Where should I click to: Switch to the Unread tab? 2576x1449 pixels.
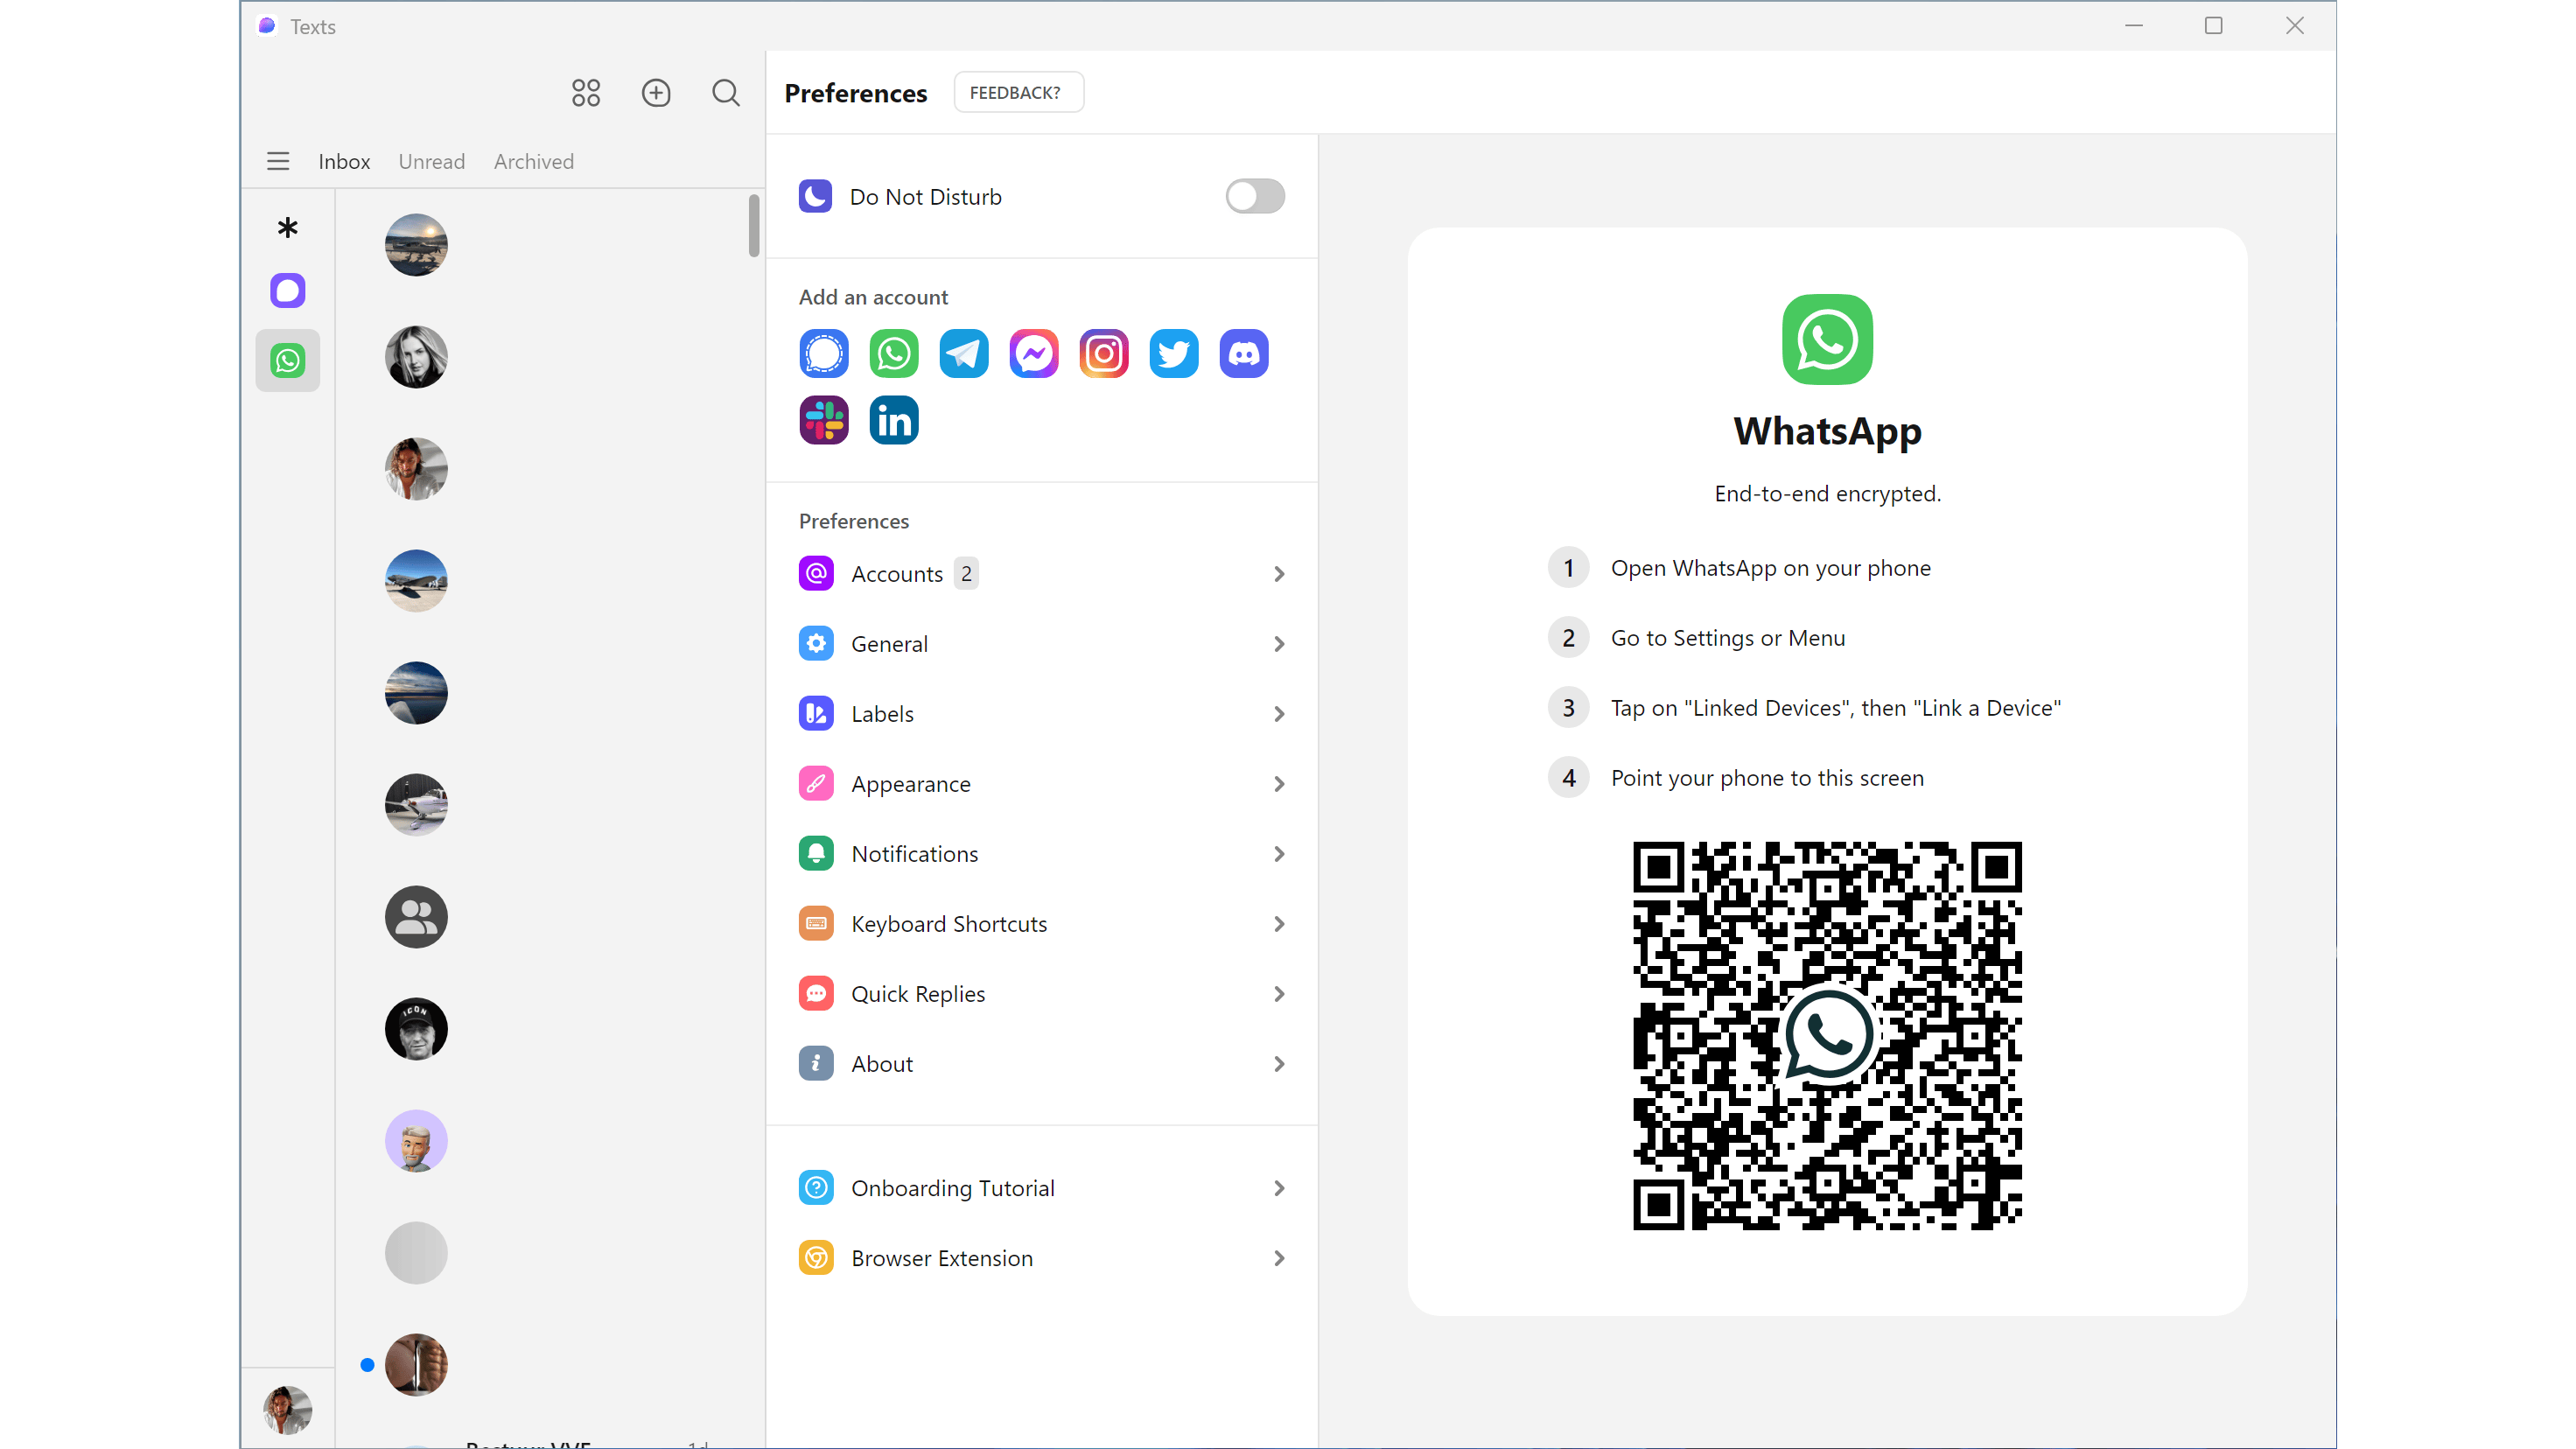[x=431, y=161]
